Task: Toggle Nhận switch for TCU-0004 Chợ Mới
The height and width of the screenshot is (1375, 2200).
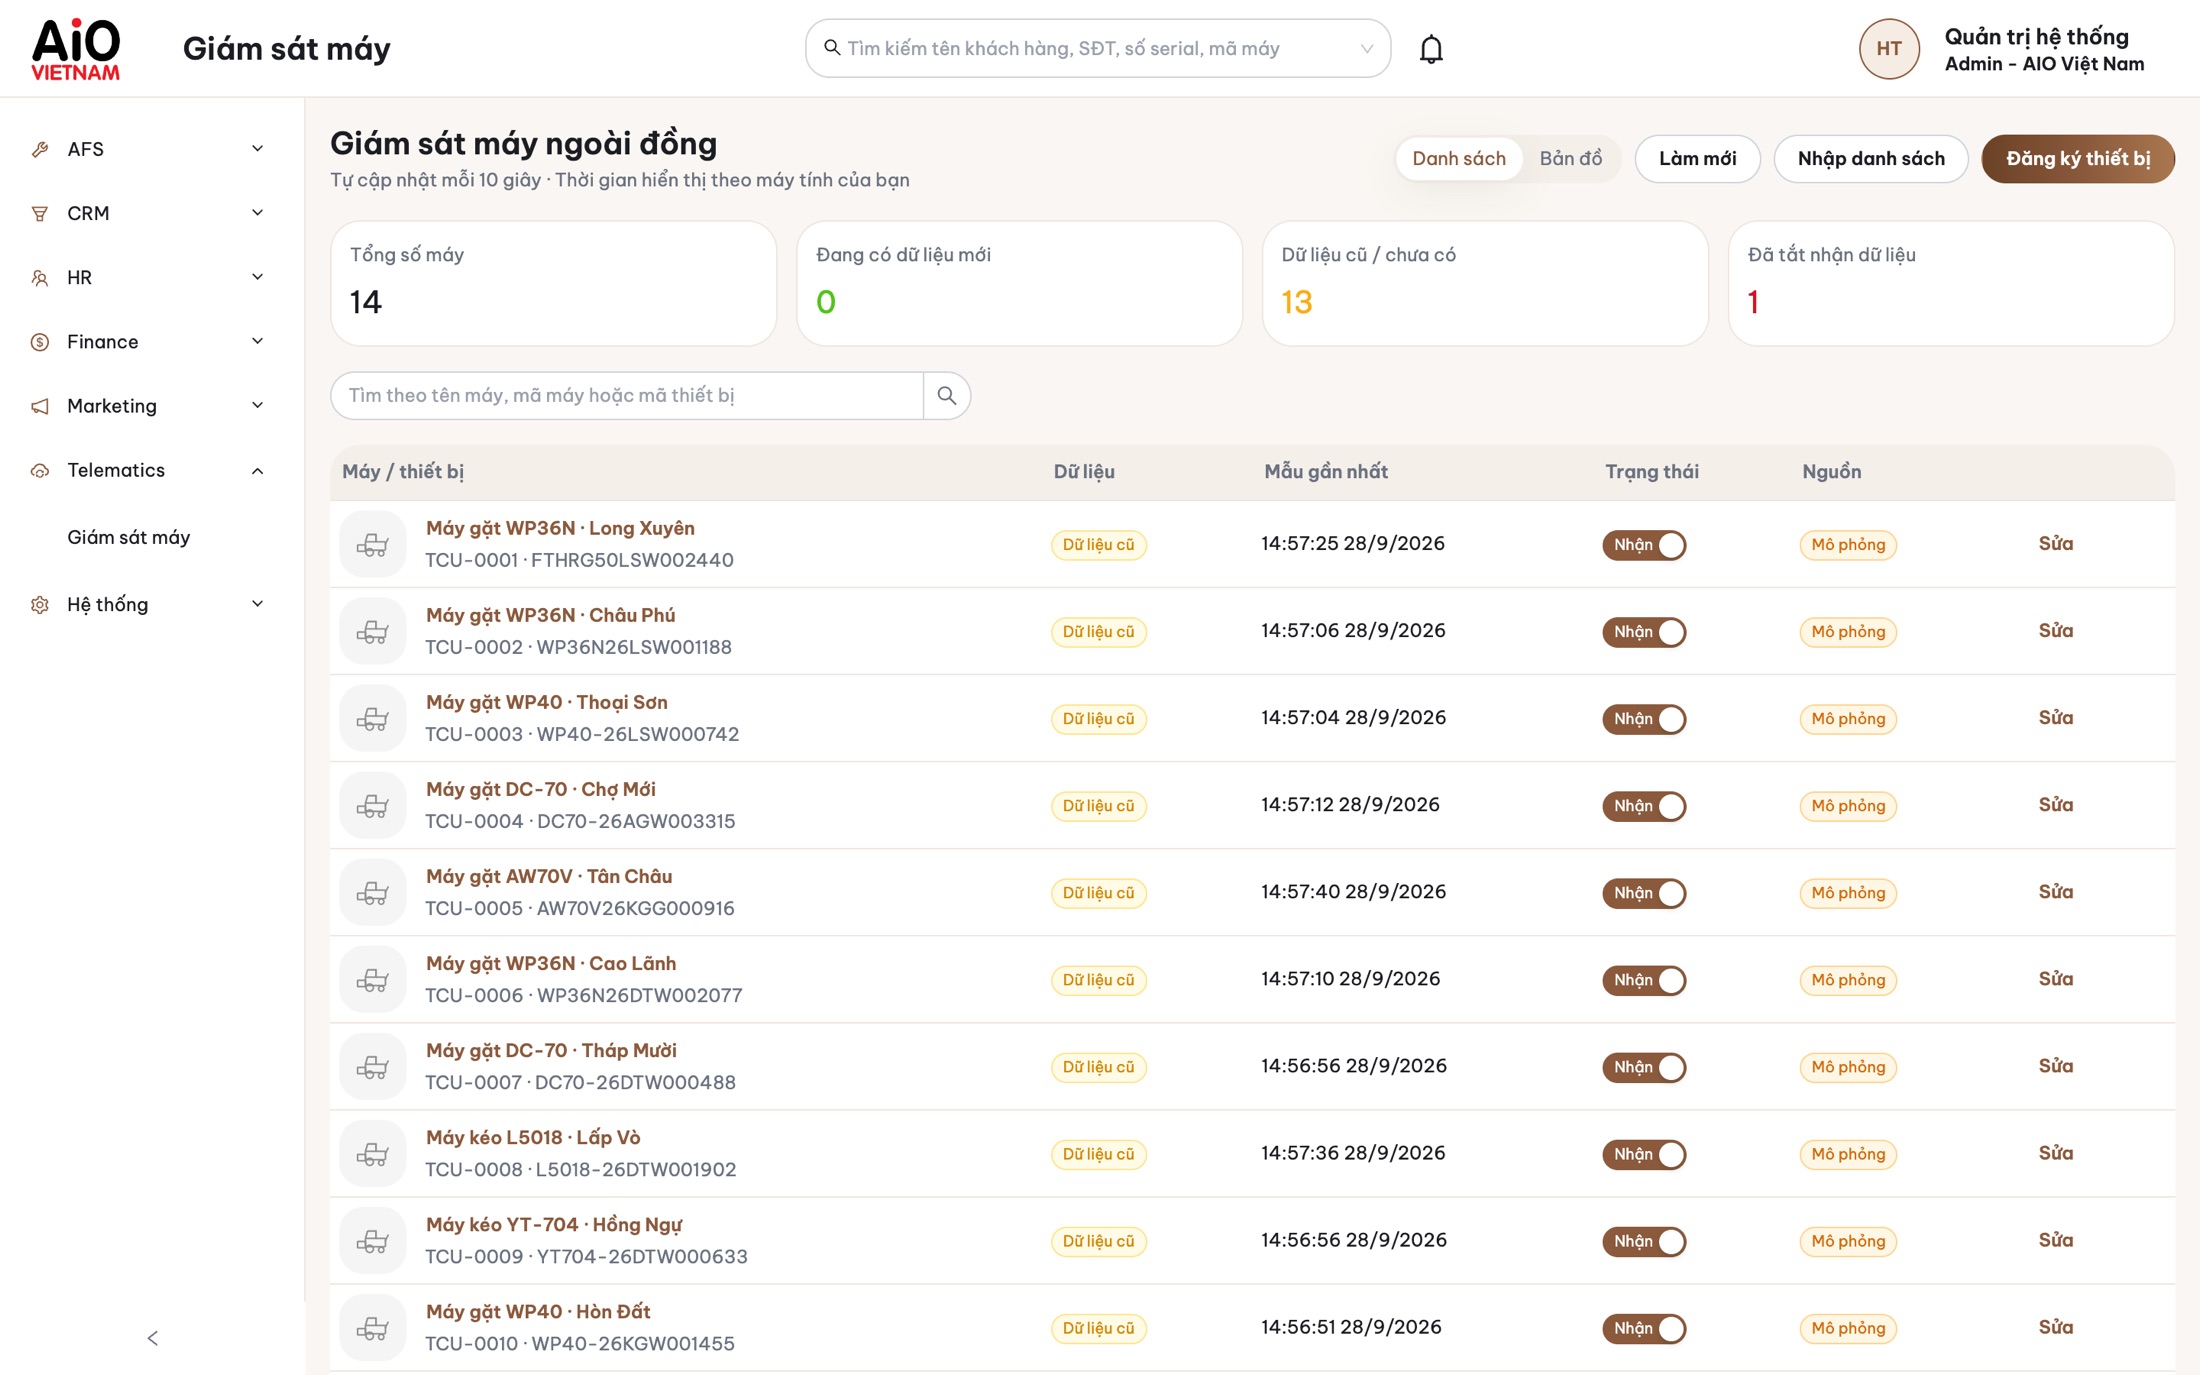Action: (x=1644, y=806)
